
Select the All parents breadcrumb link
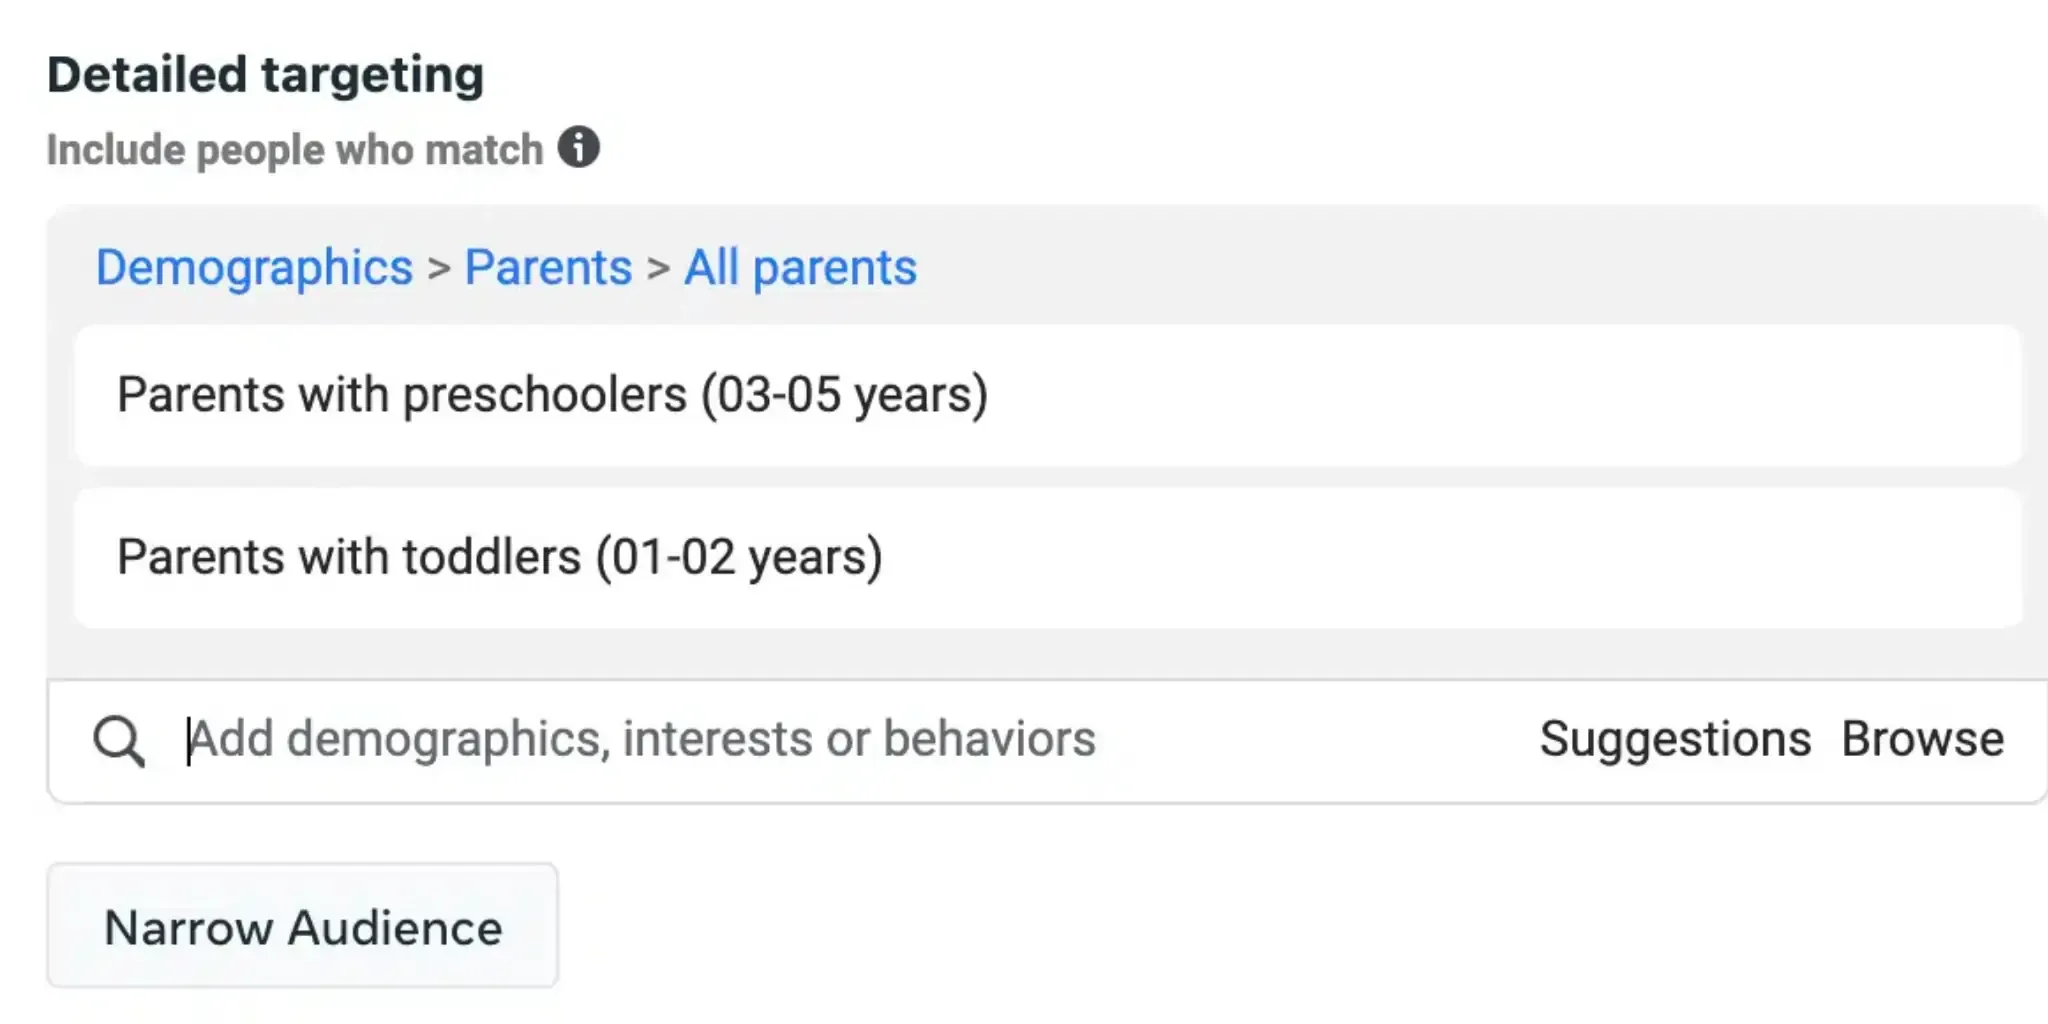coord(800,268)
